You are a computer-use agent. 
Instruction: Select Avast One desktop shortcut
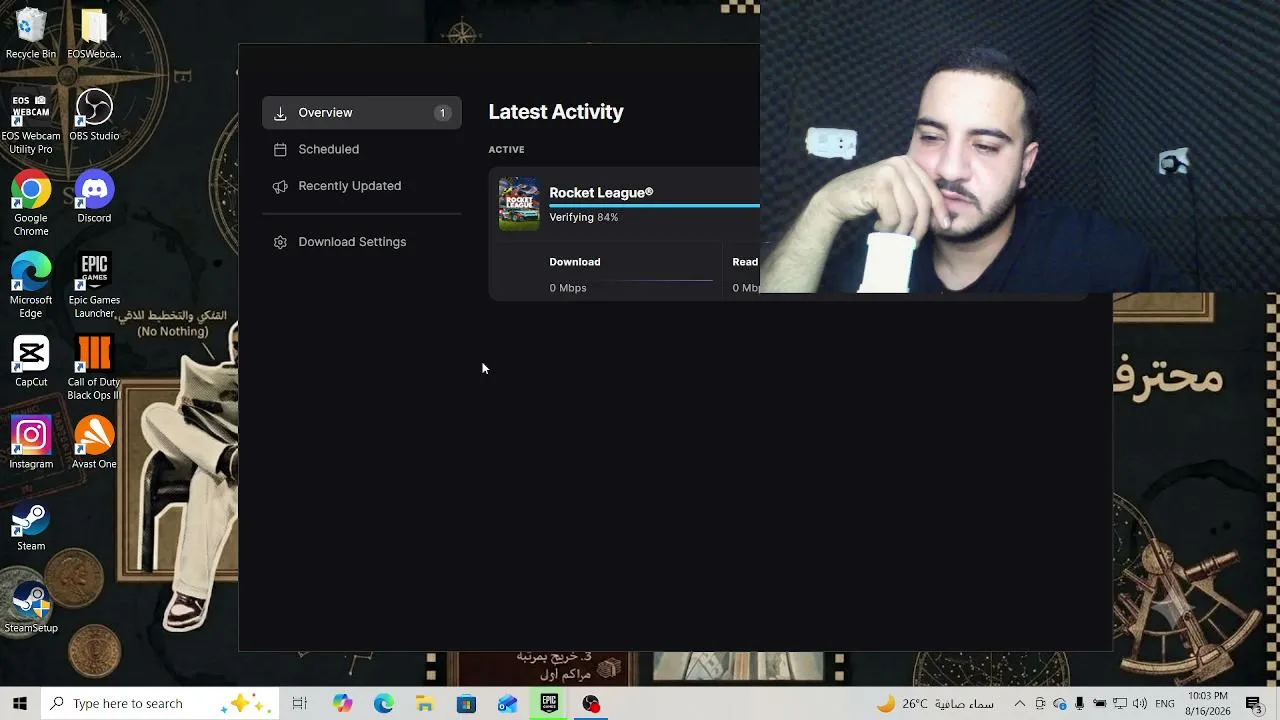coord(94,444)
